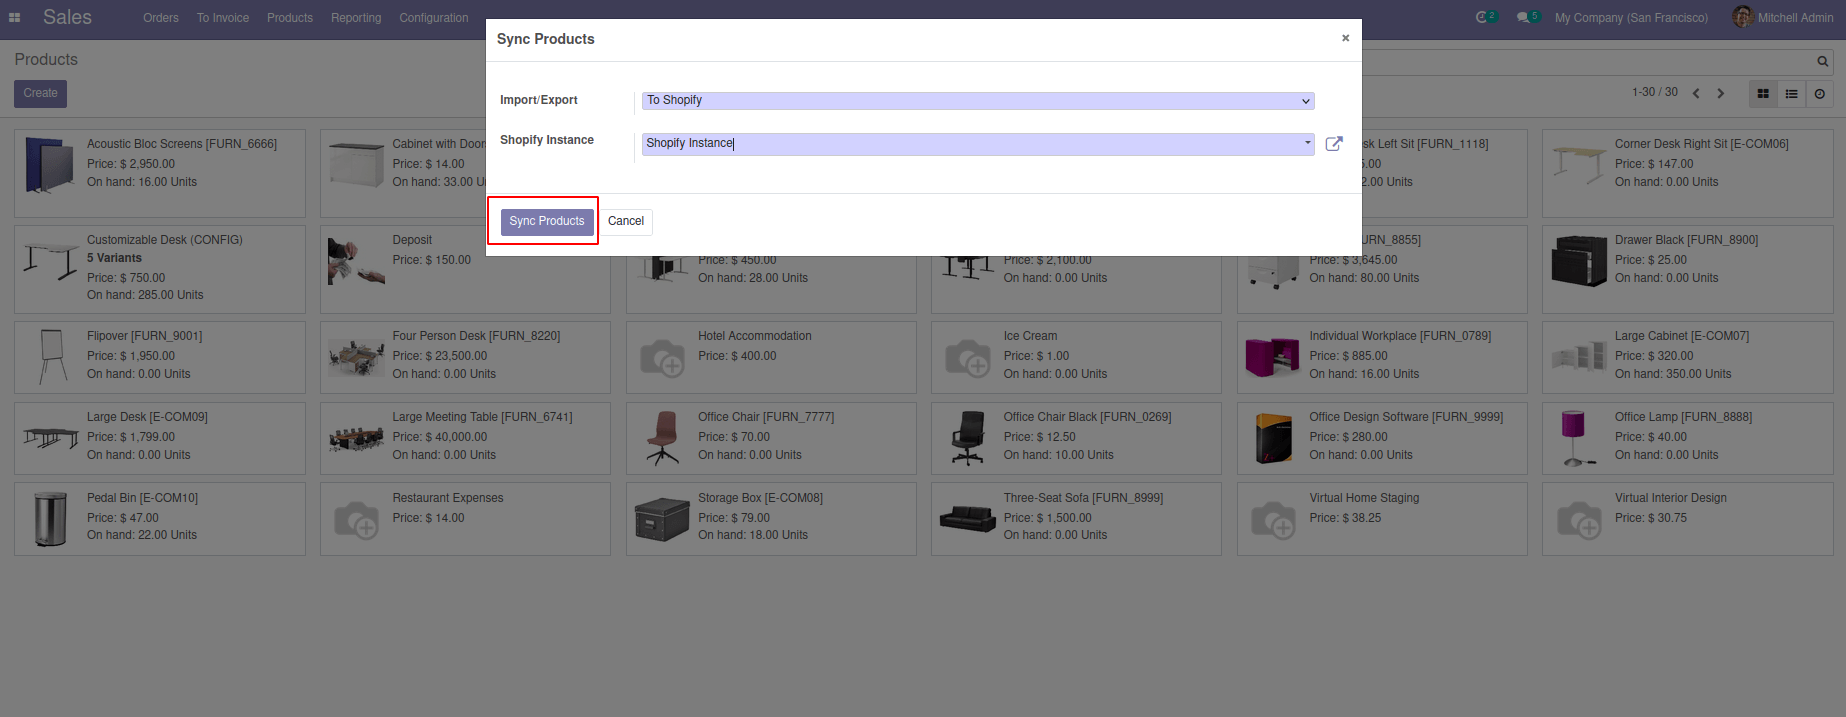Click Drawer Black [FURN_8900] title
Viewport: 1846px width, 717px height.
click(x=1686, y=240)
